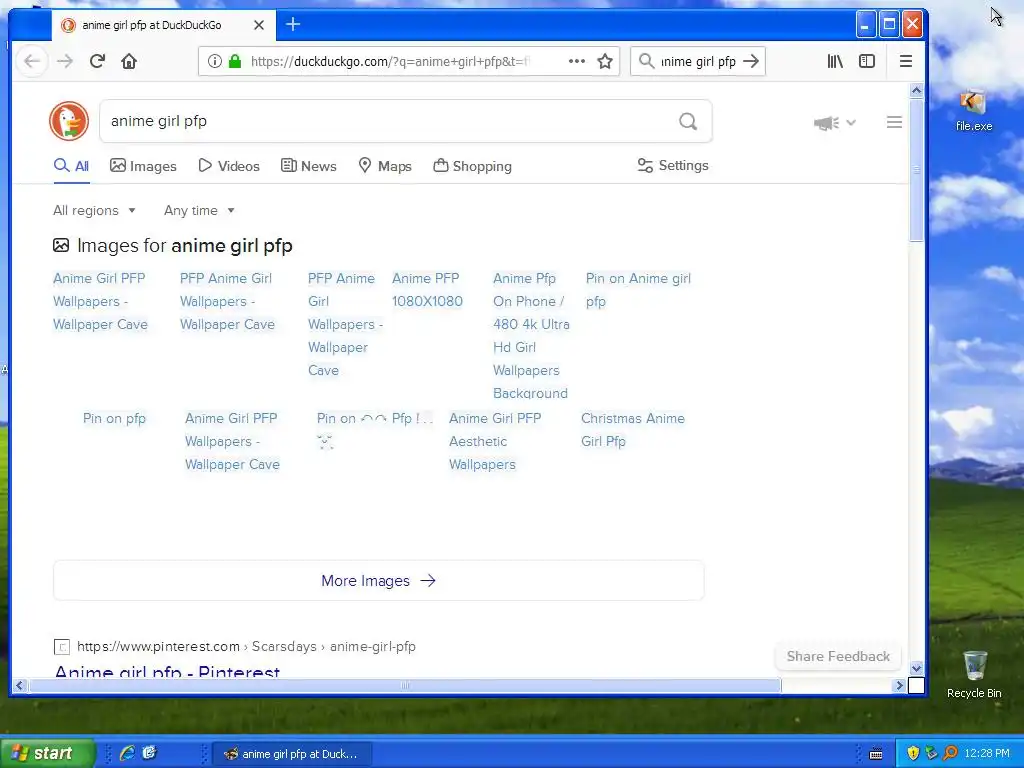Open 'Anime Pfp On Phone' wallpaper link

click(x=531, y=336)
